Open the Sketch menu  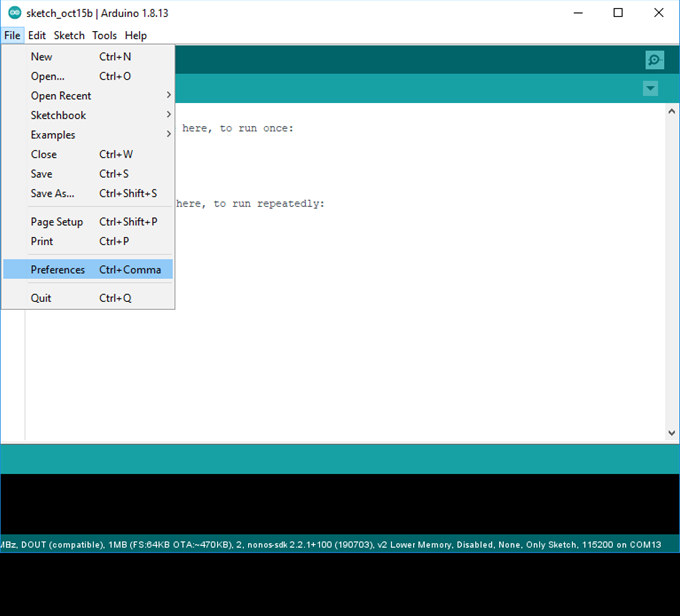69,35
